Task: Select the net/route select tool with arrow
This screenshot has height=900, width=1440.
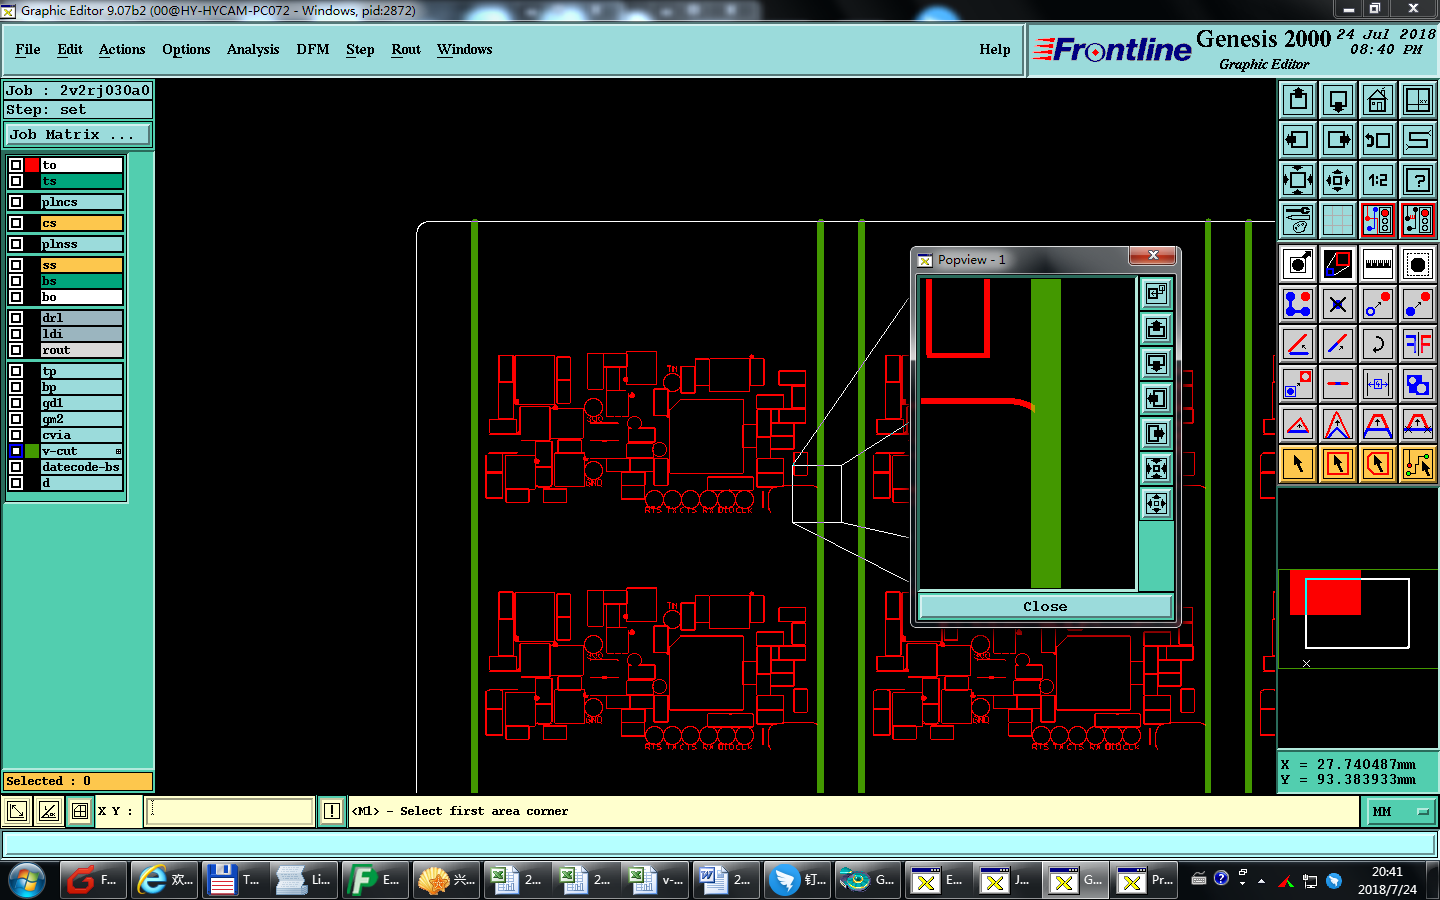Action: pos(1418,464)
